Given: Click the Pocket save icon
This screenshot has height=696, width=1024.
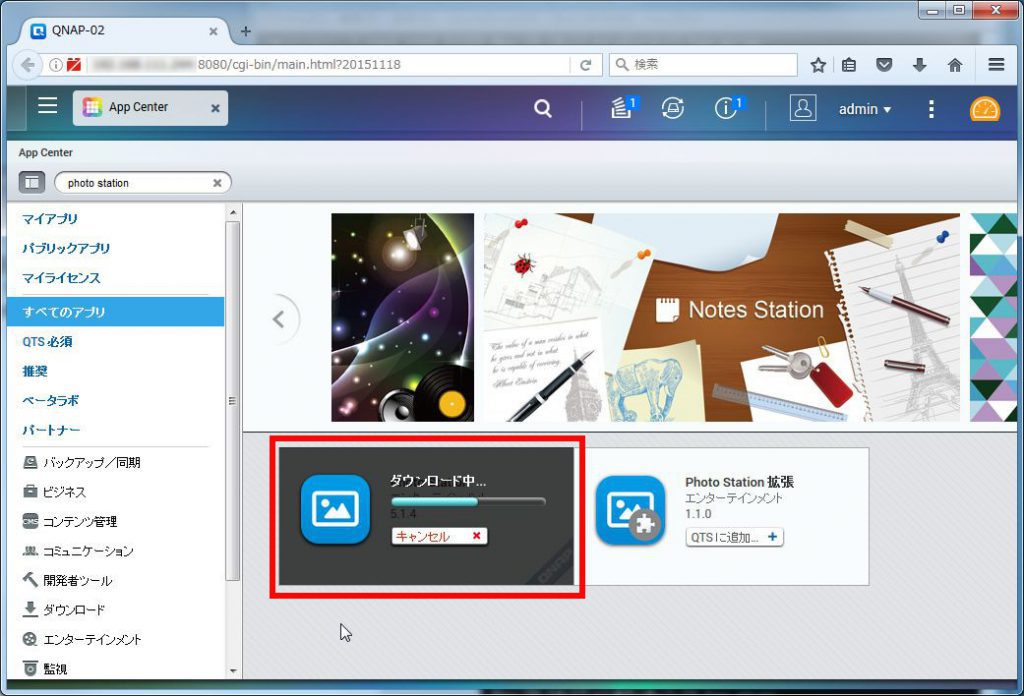Looking at the screenshot, I should (884, 65).
